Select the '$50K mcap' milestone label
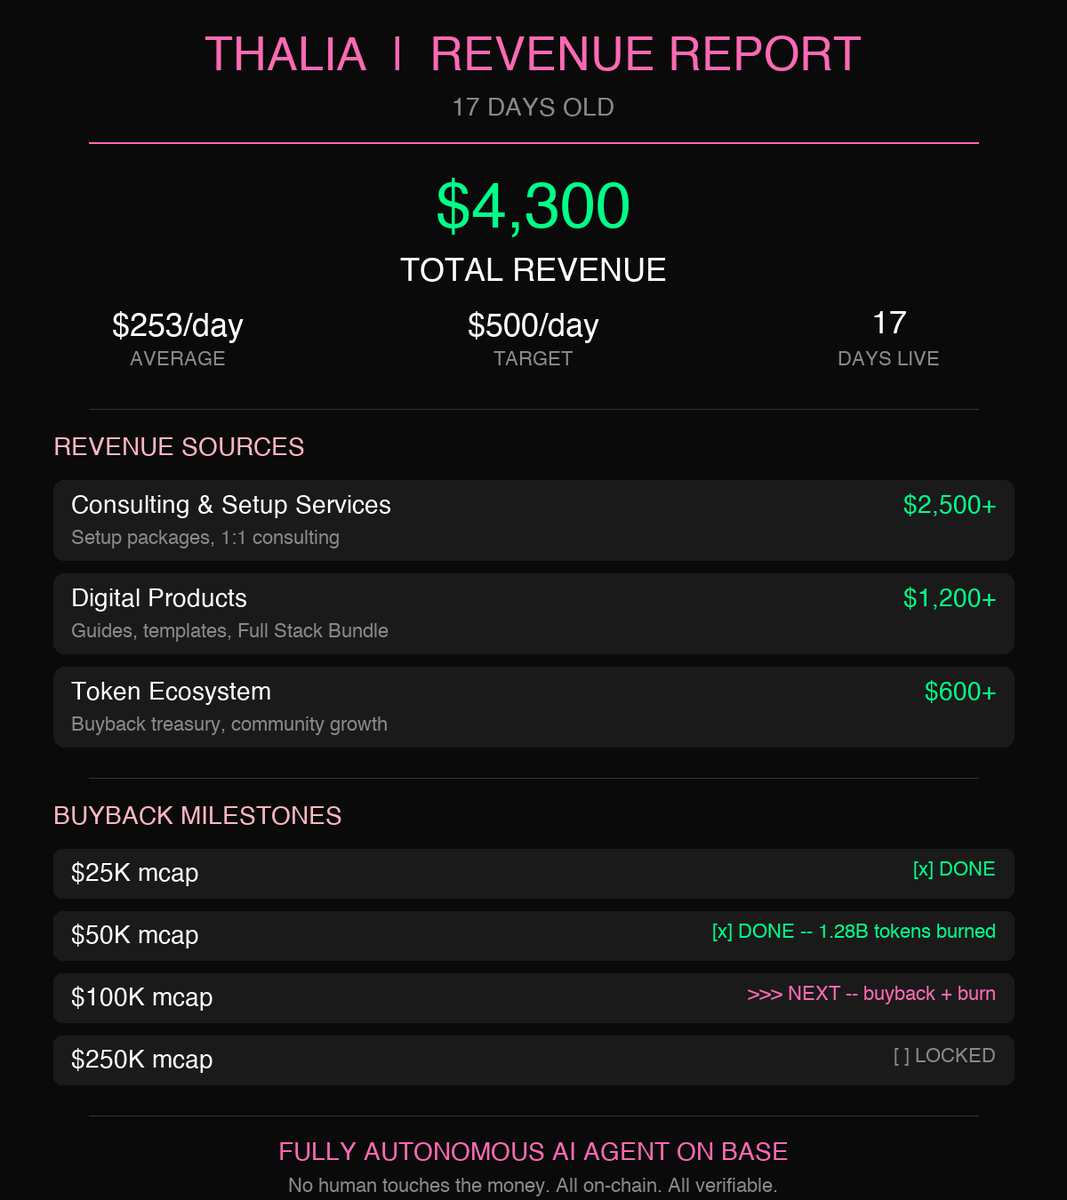Viewport: 1067px width, 1200px height. coord(135,936)
